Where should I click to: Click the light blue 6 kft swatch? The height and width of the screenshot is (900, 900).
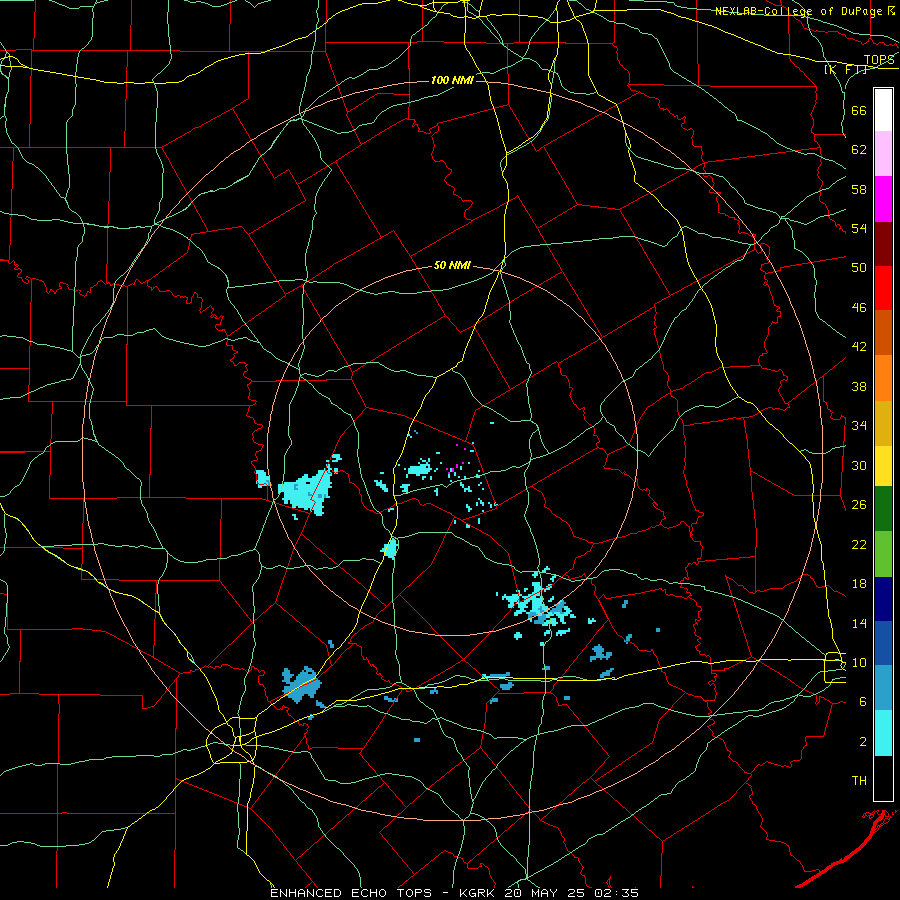point(883,688)
